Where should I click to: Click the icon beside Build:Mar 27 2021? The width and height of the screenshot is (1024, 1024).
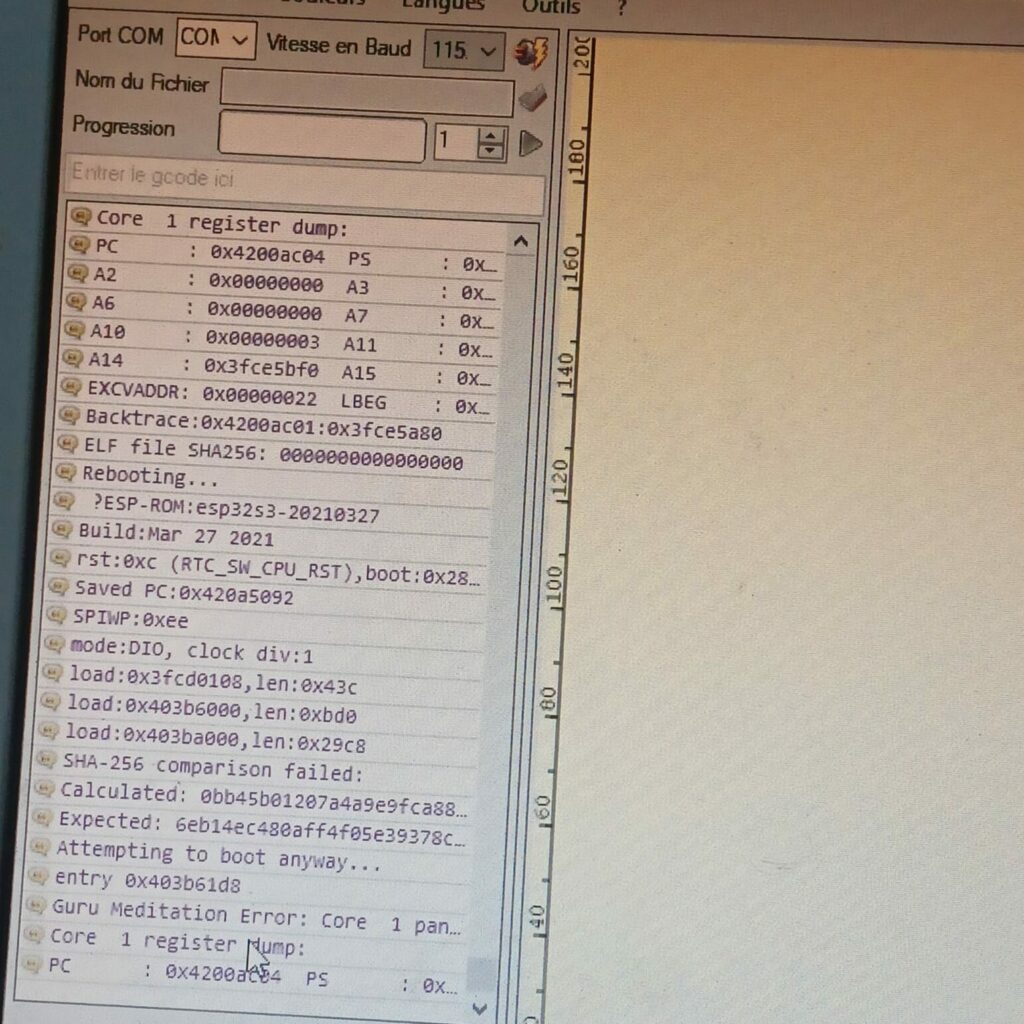tap(62, 529)
